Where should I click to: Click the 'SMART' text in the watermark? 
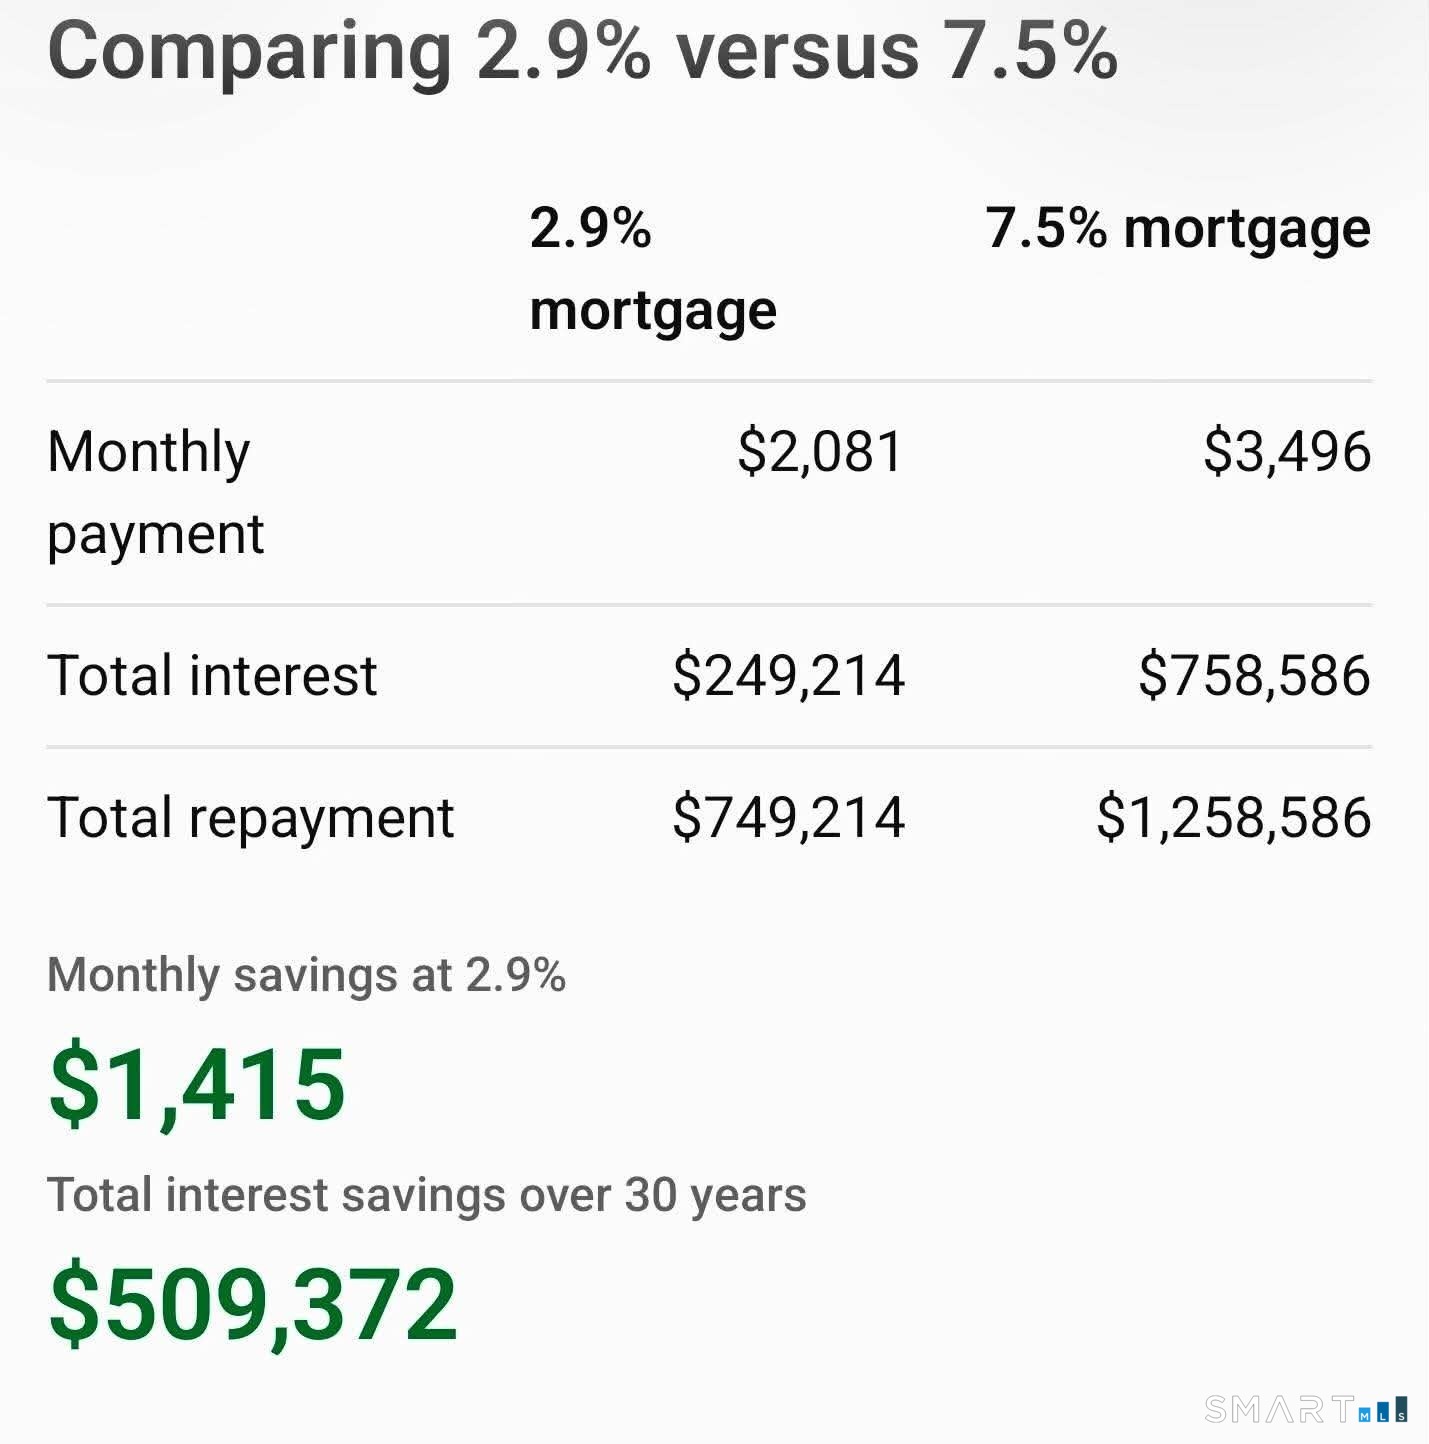(x=1280, y=1409)
